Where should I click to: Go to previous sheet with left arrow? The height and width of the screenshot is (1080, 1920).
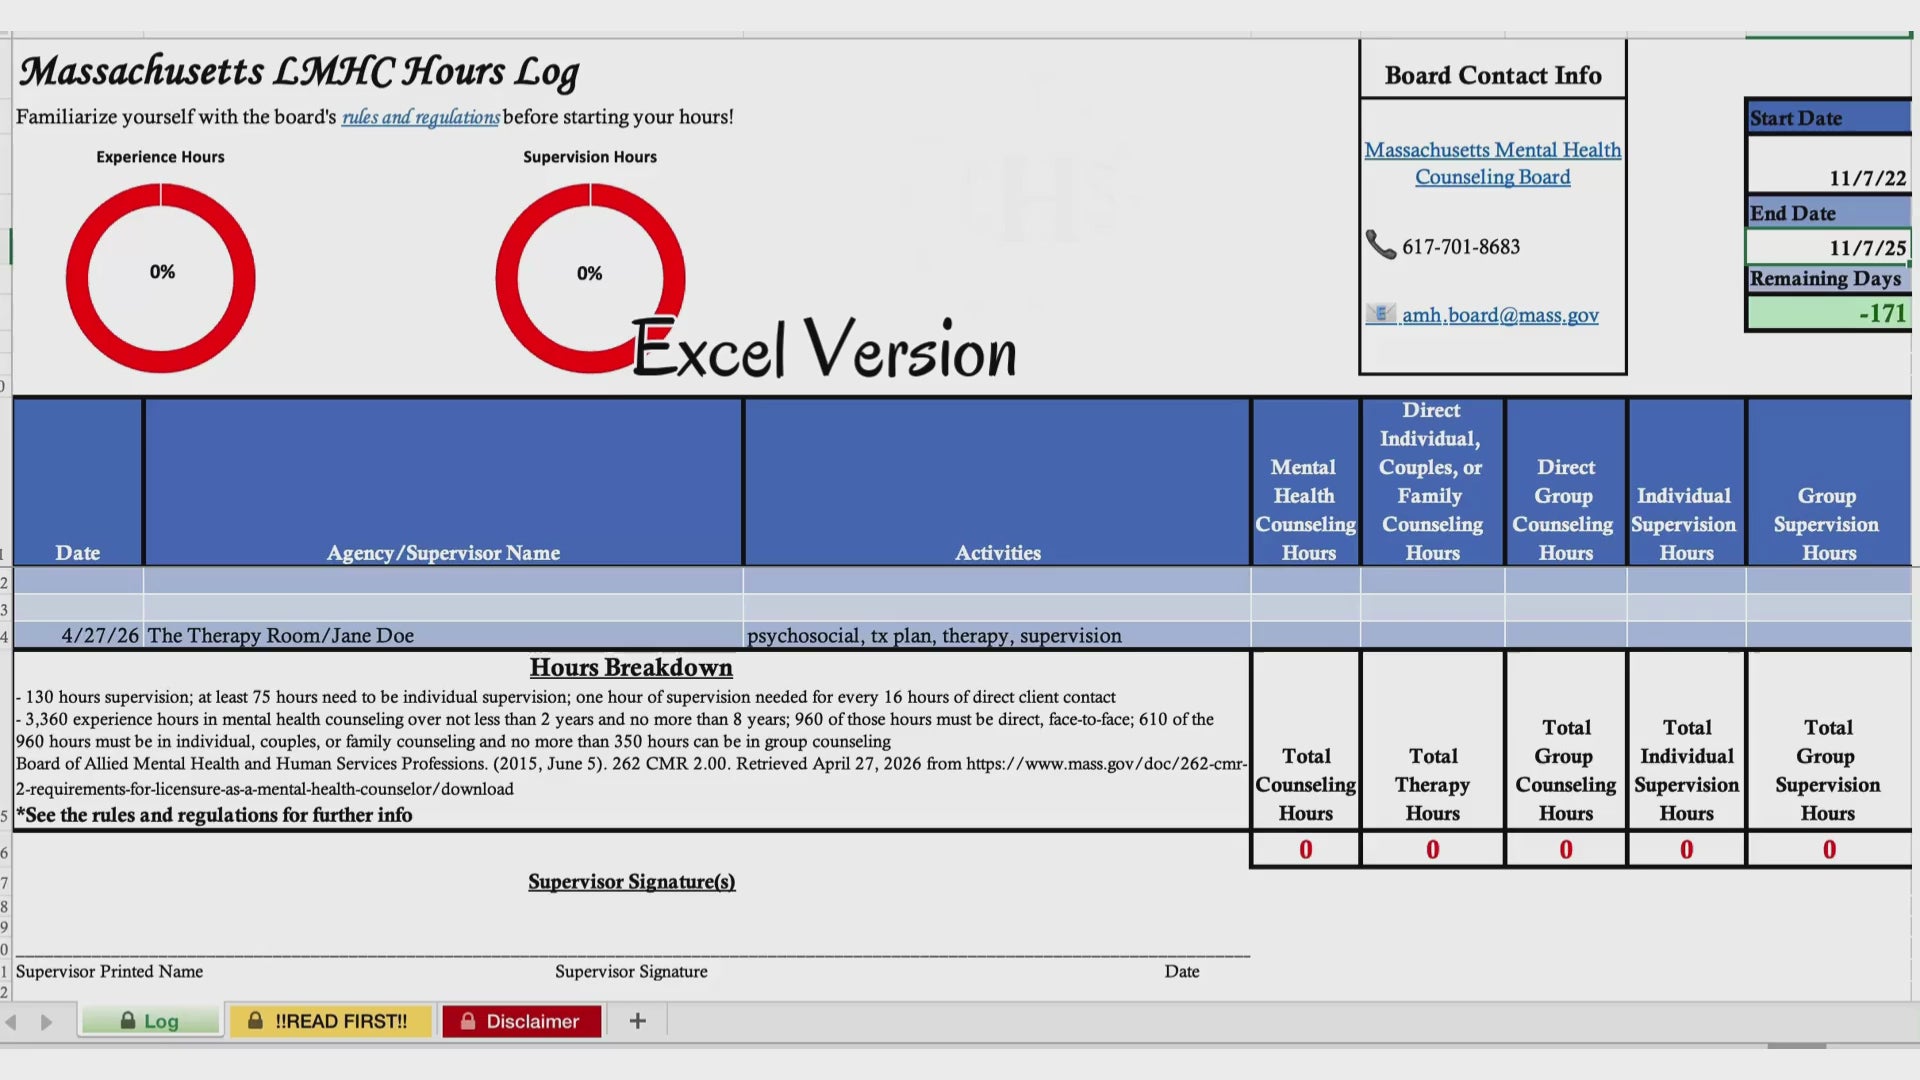point(12,1022)
